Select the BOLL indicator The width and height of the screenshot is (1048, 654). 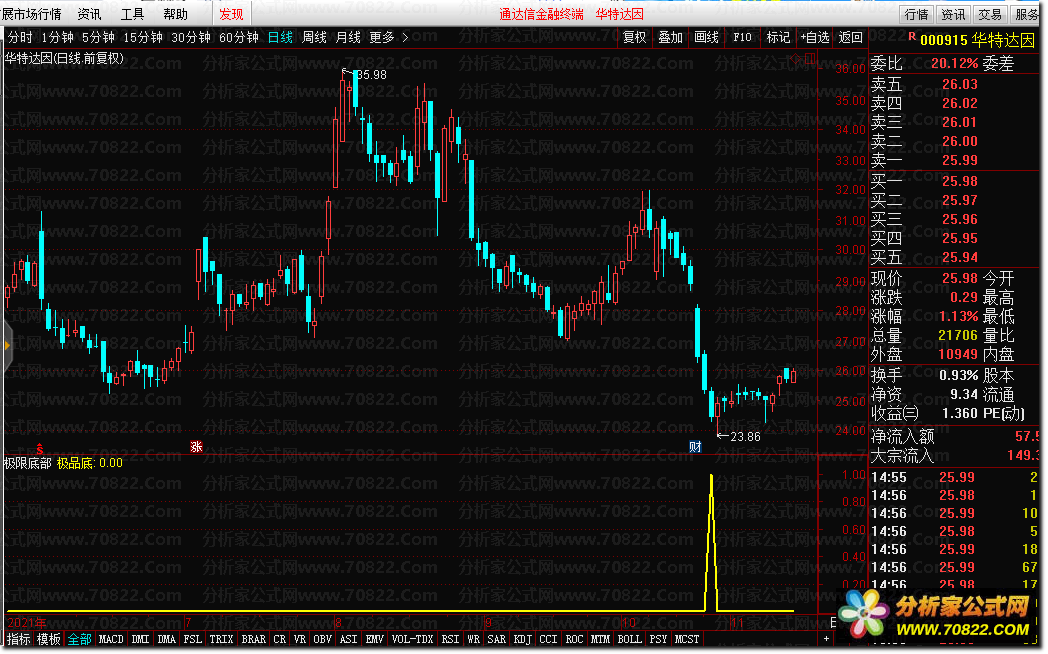[x=630, y=639]
